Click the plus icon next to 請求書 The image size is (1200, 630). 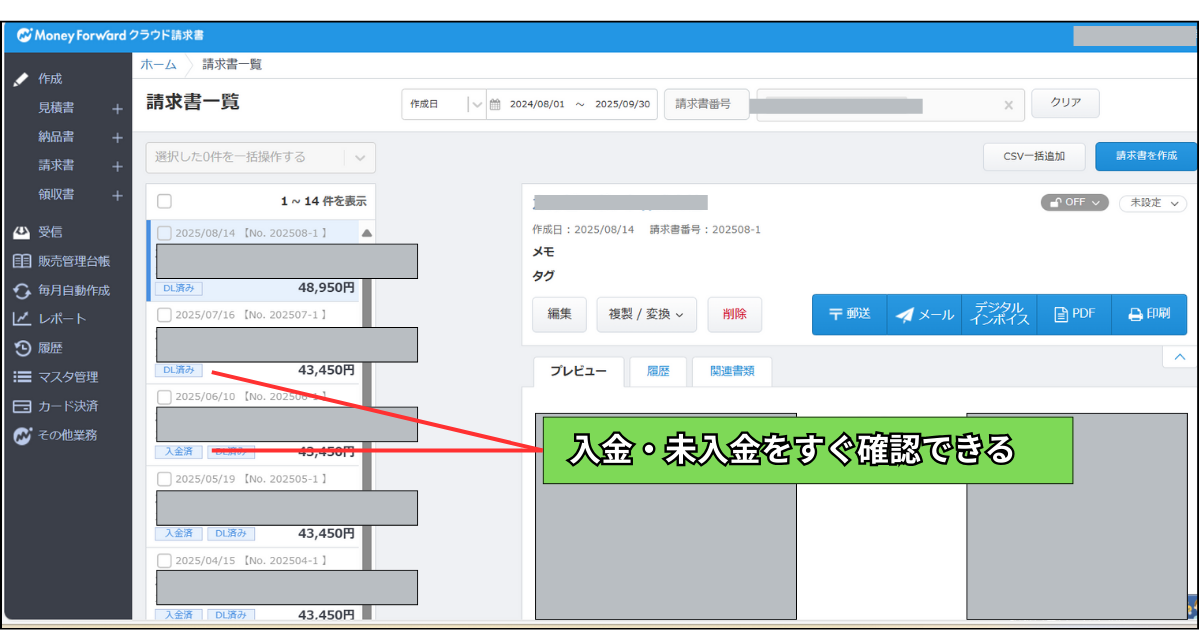click(x=117, y=166)
